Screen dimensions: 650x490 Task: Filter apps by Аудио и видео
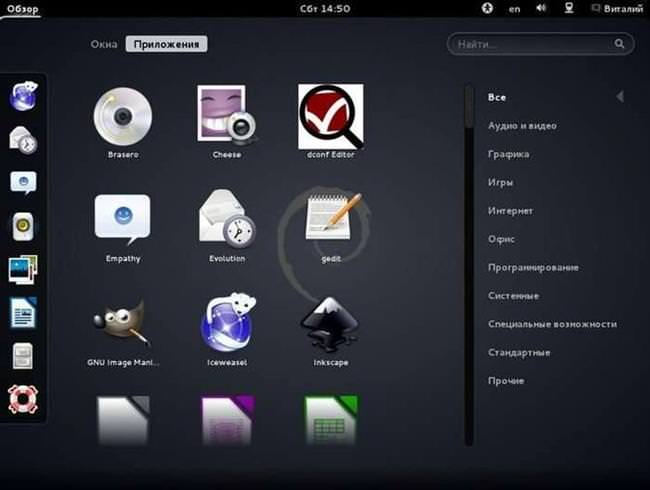522,126
